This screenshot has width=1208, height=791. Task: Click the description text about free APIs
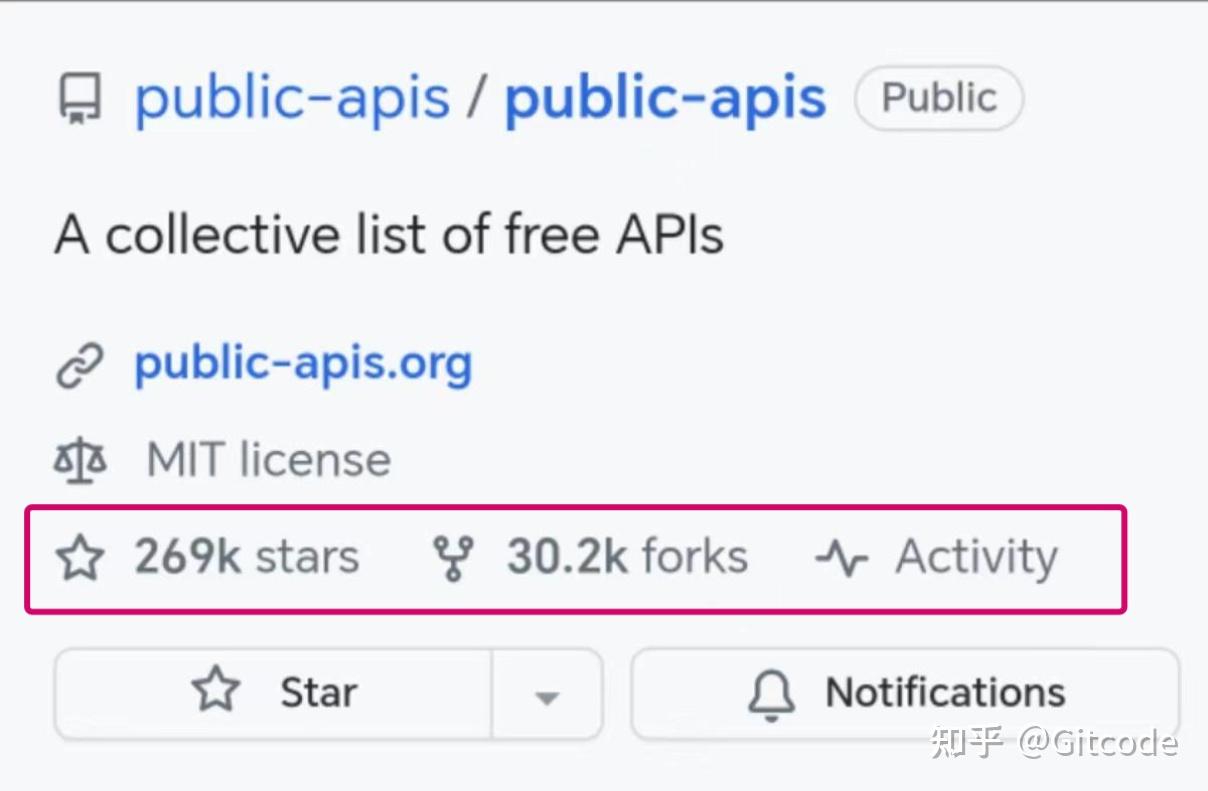click(389, 236)
